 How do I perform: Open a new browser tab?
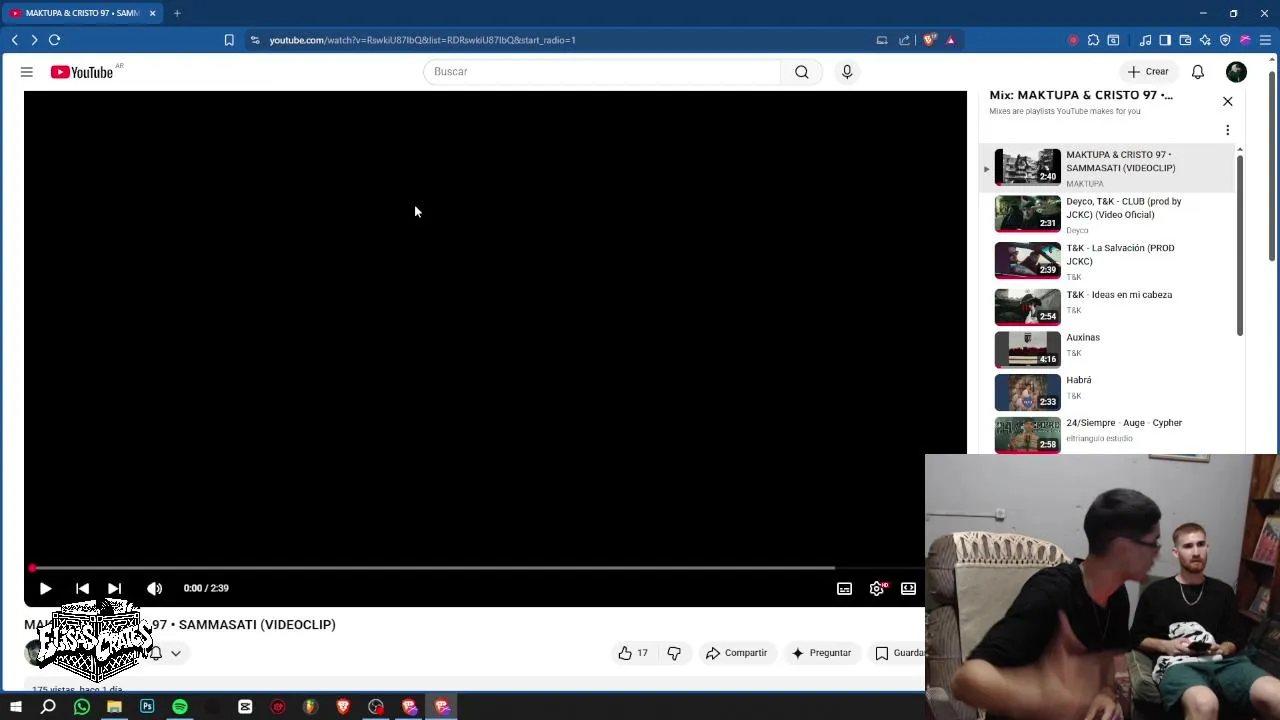coord(177,13)
